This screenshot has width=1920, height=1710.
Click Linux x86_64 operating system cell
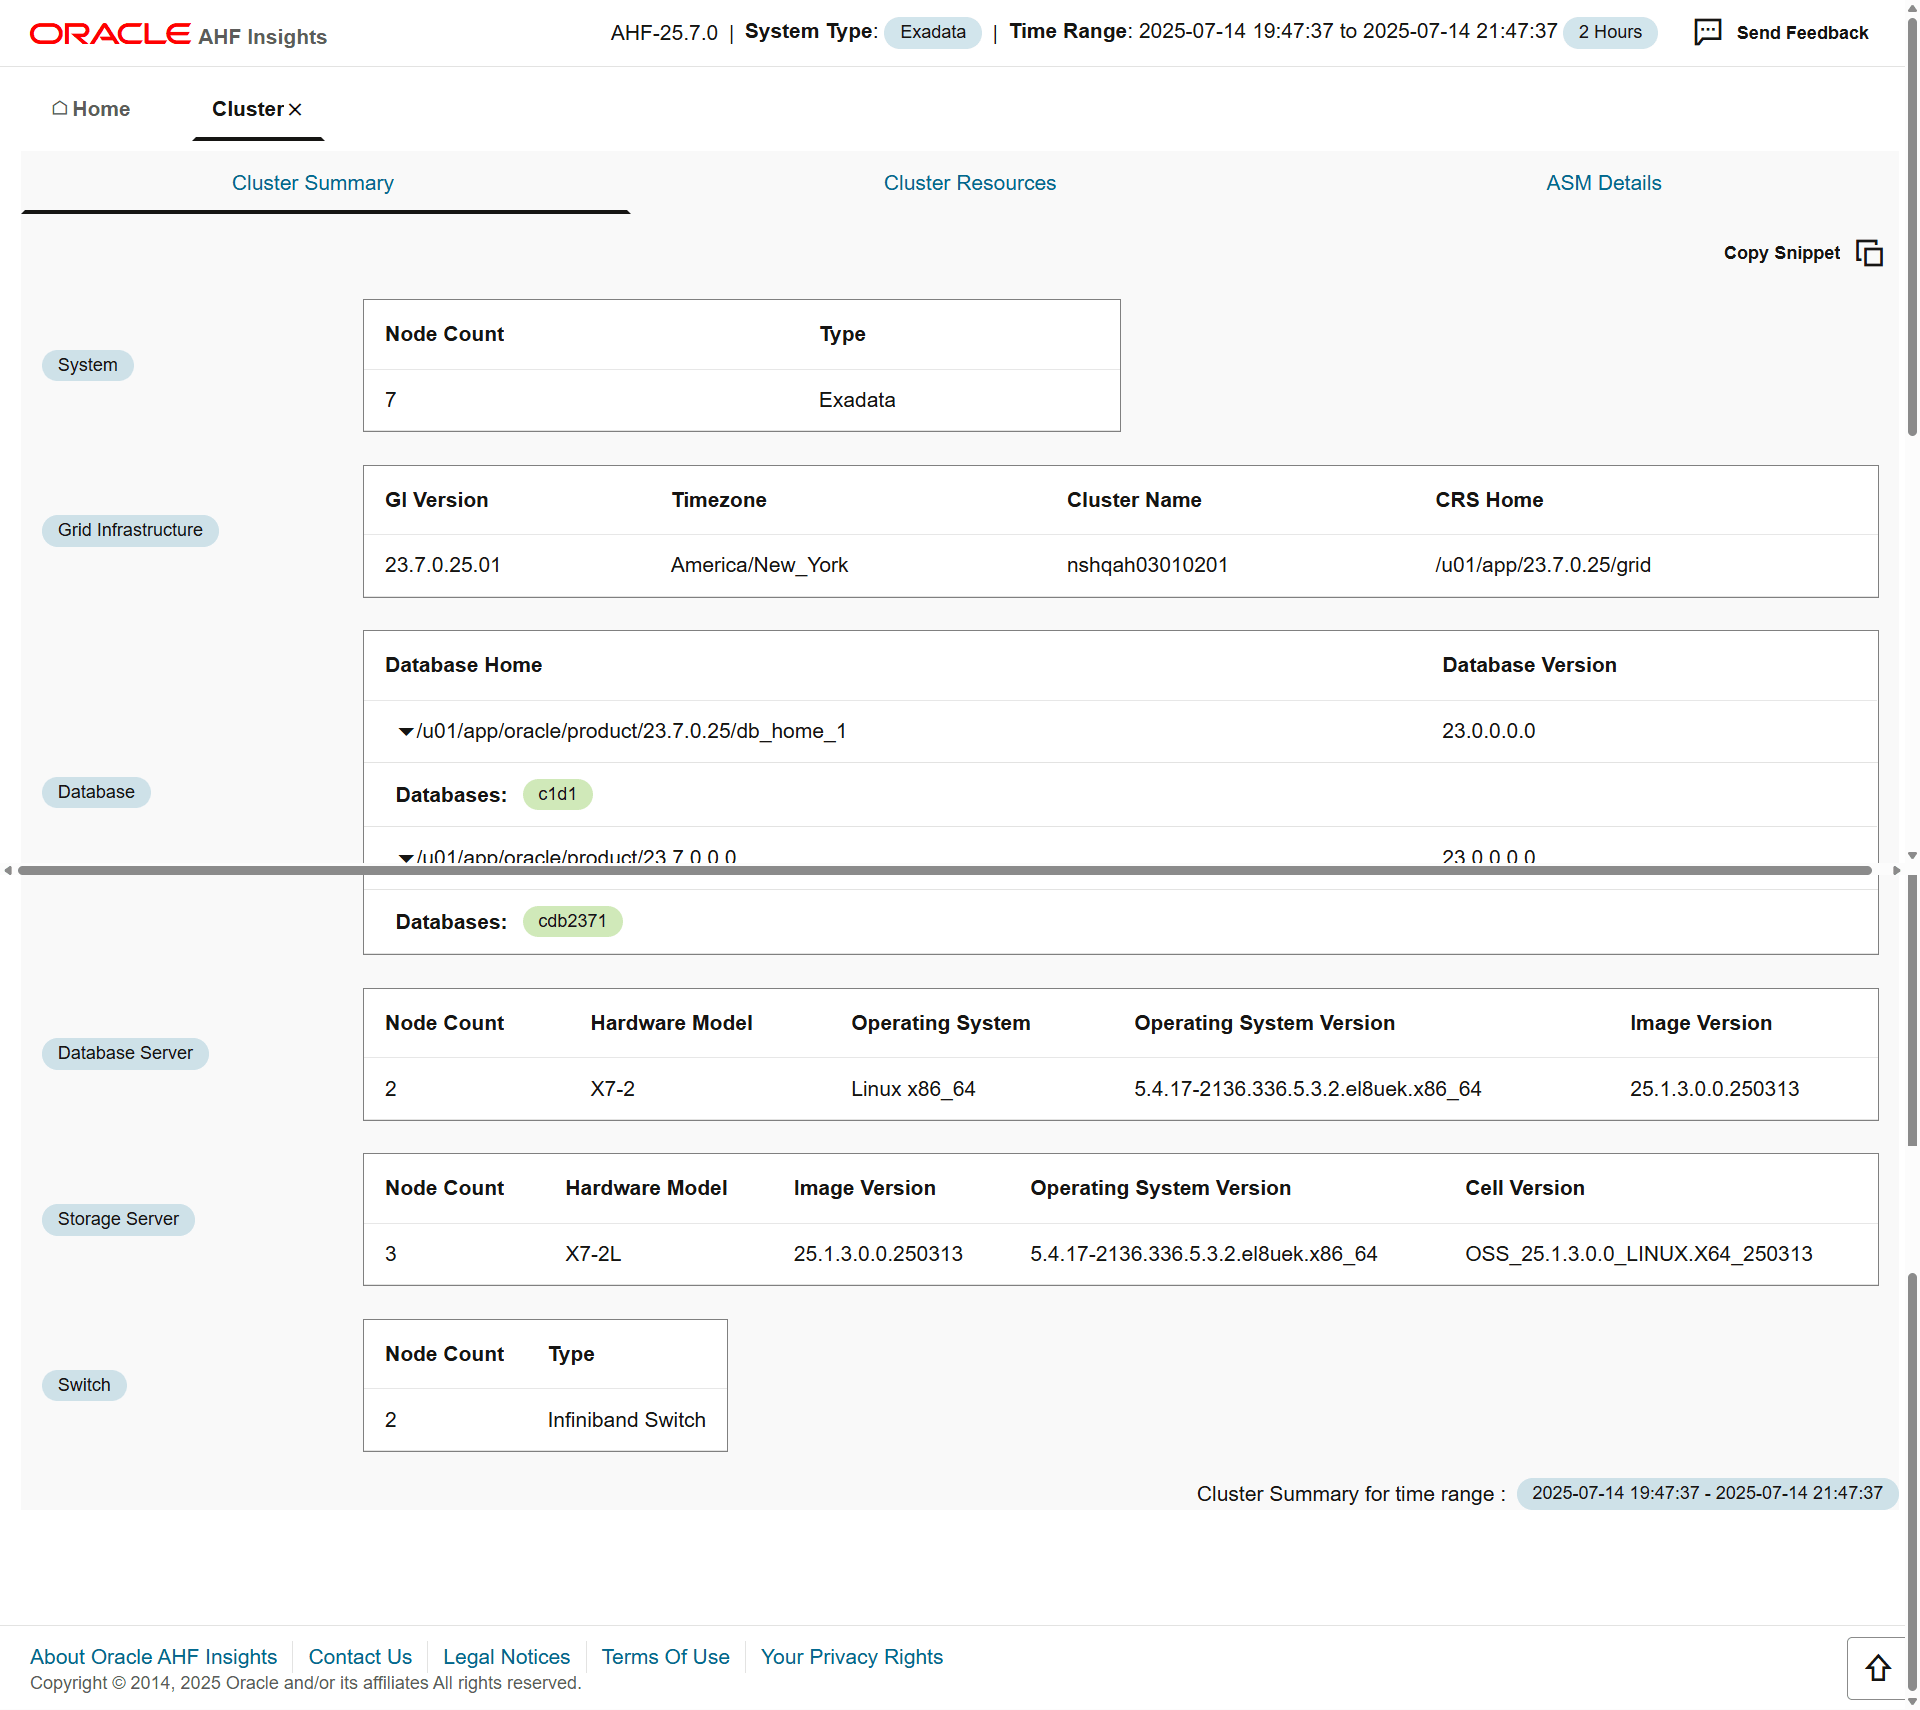(x=913, y=1089)
